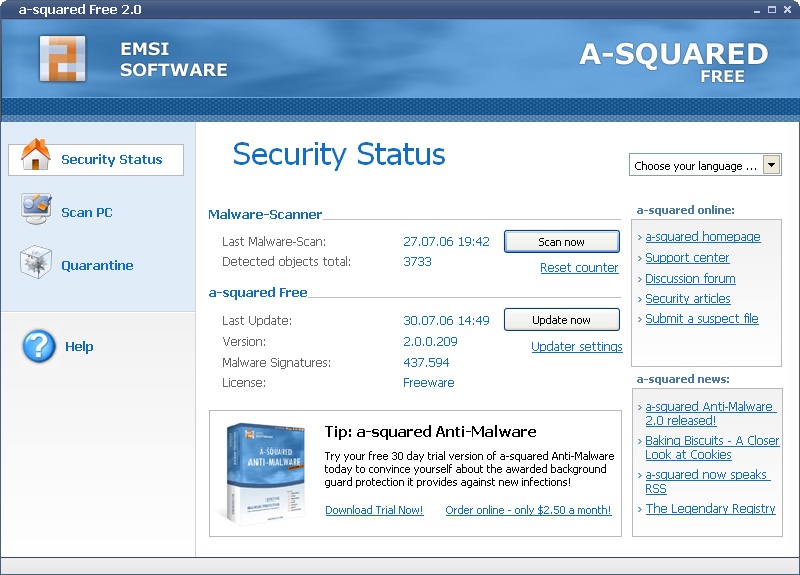The image size is (800, 575).
Task: Click Submit a suspect file link
Action: click(702, 319)
